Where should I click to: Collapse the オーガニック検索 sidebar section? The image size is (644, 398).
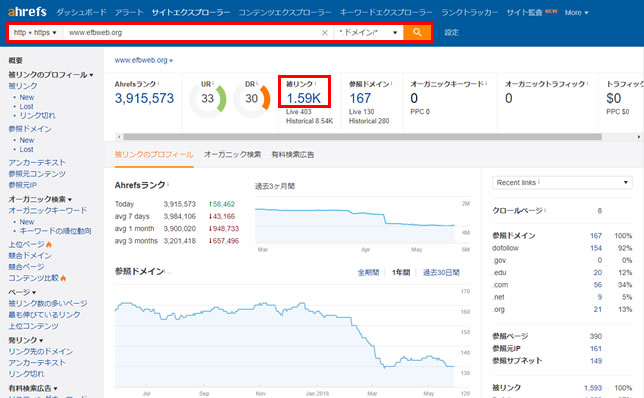coord(40,199)
